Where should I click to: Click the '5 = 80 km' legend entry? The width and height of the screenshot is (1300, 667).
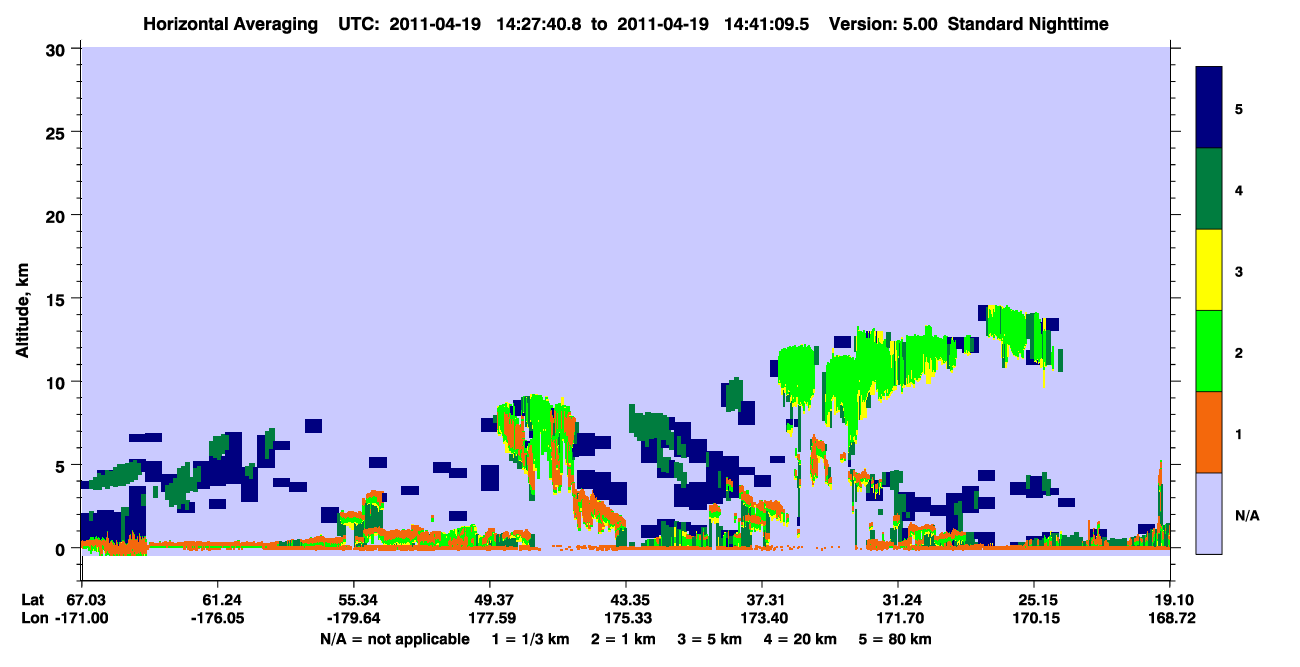tap(896, 639)
